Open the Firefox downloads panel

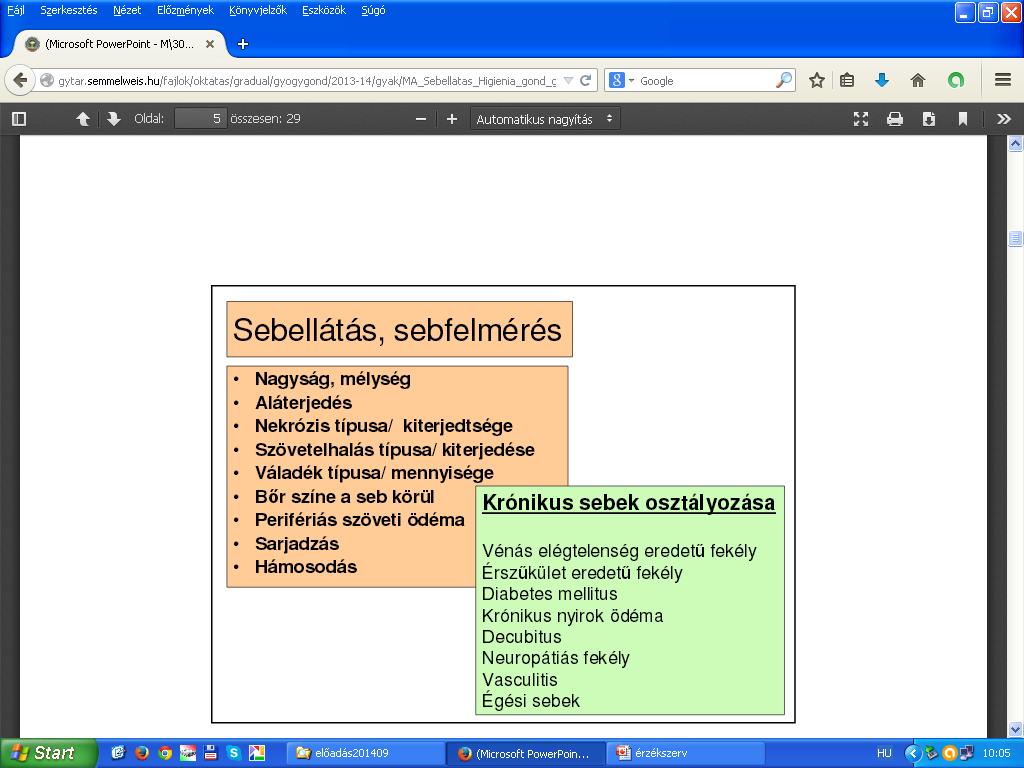click(x=882, y=80)
